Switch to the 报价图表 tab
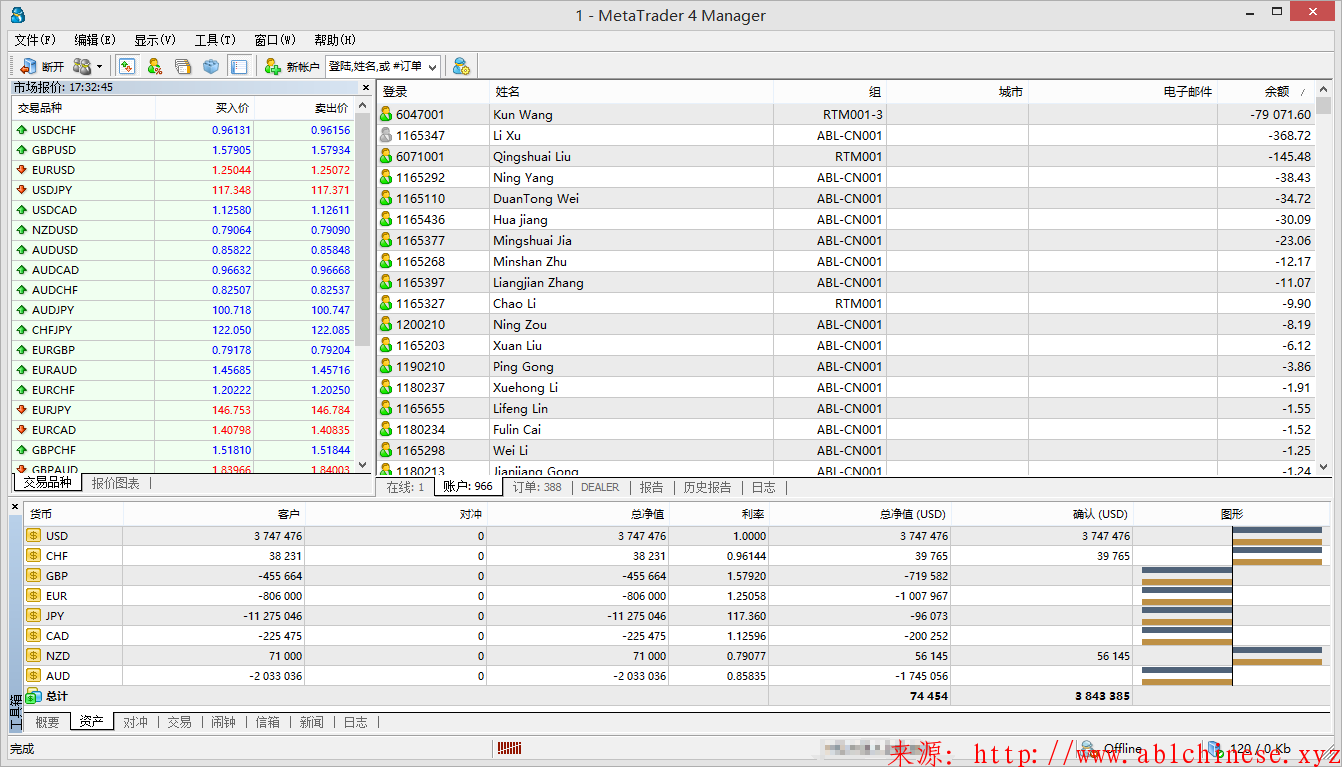 click(x=116, y=484)
